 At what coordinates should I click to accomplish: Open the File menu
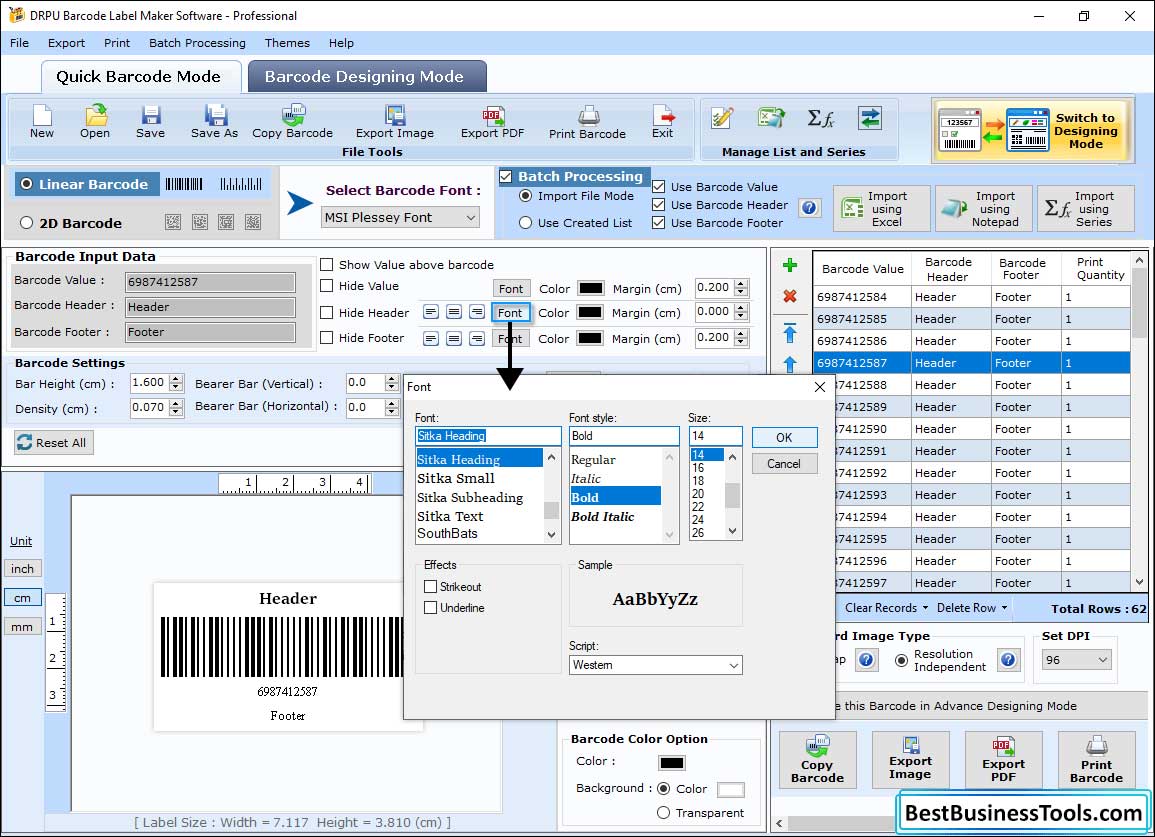(19, 43)
